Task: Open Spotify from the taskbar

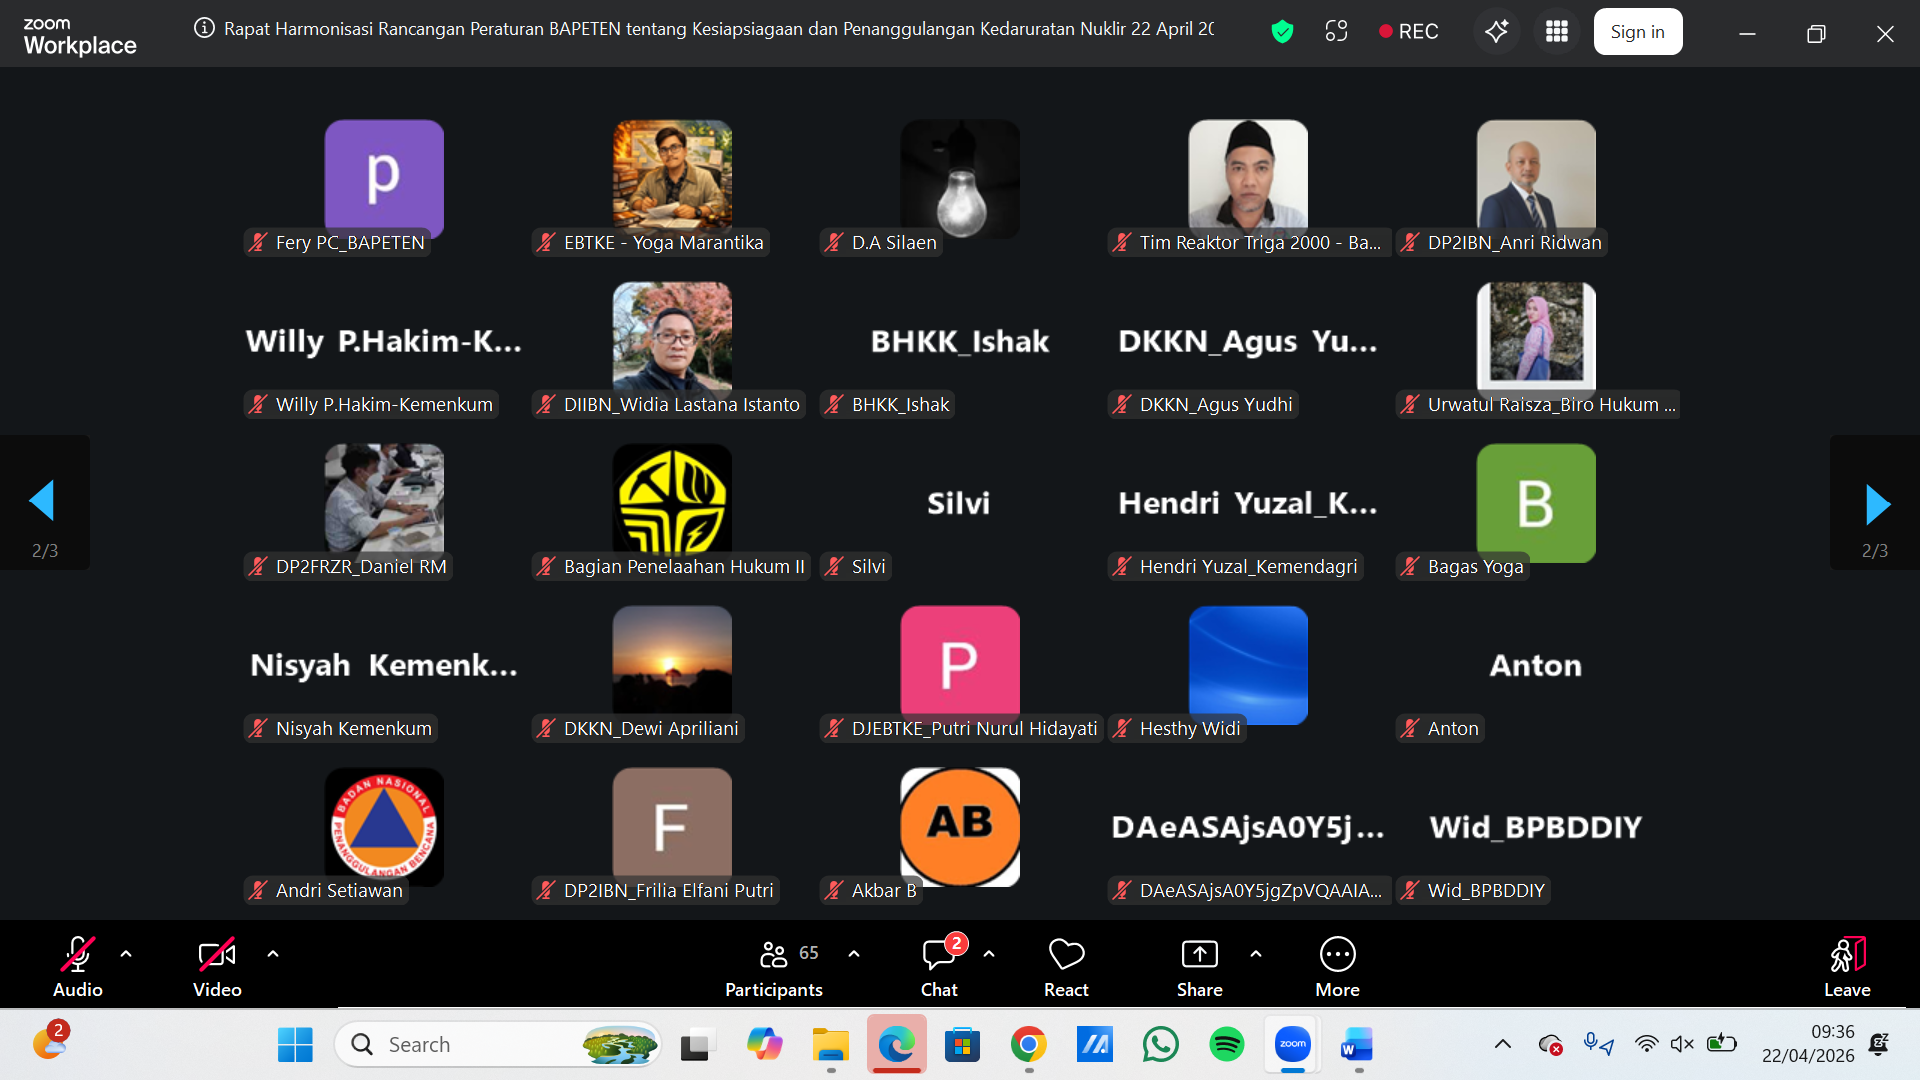Action: coord(1226,1045)
